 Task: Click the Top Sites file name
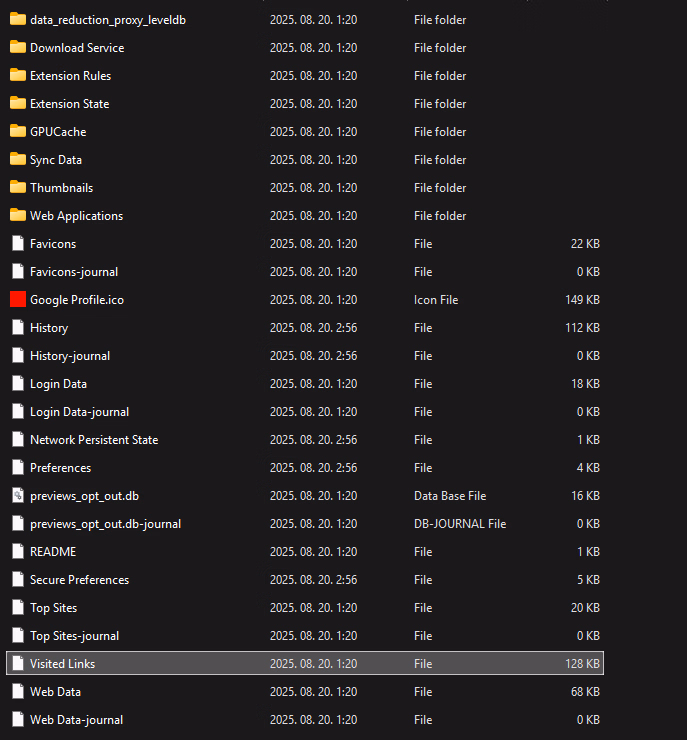pos(53,608)
